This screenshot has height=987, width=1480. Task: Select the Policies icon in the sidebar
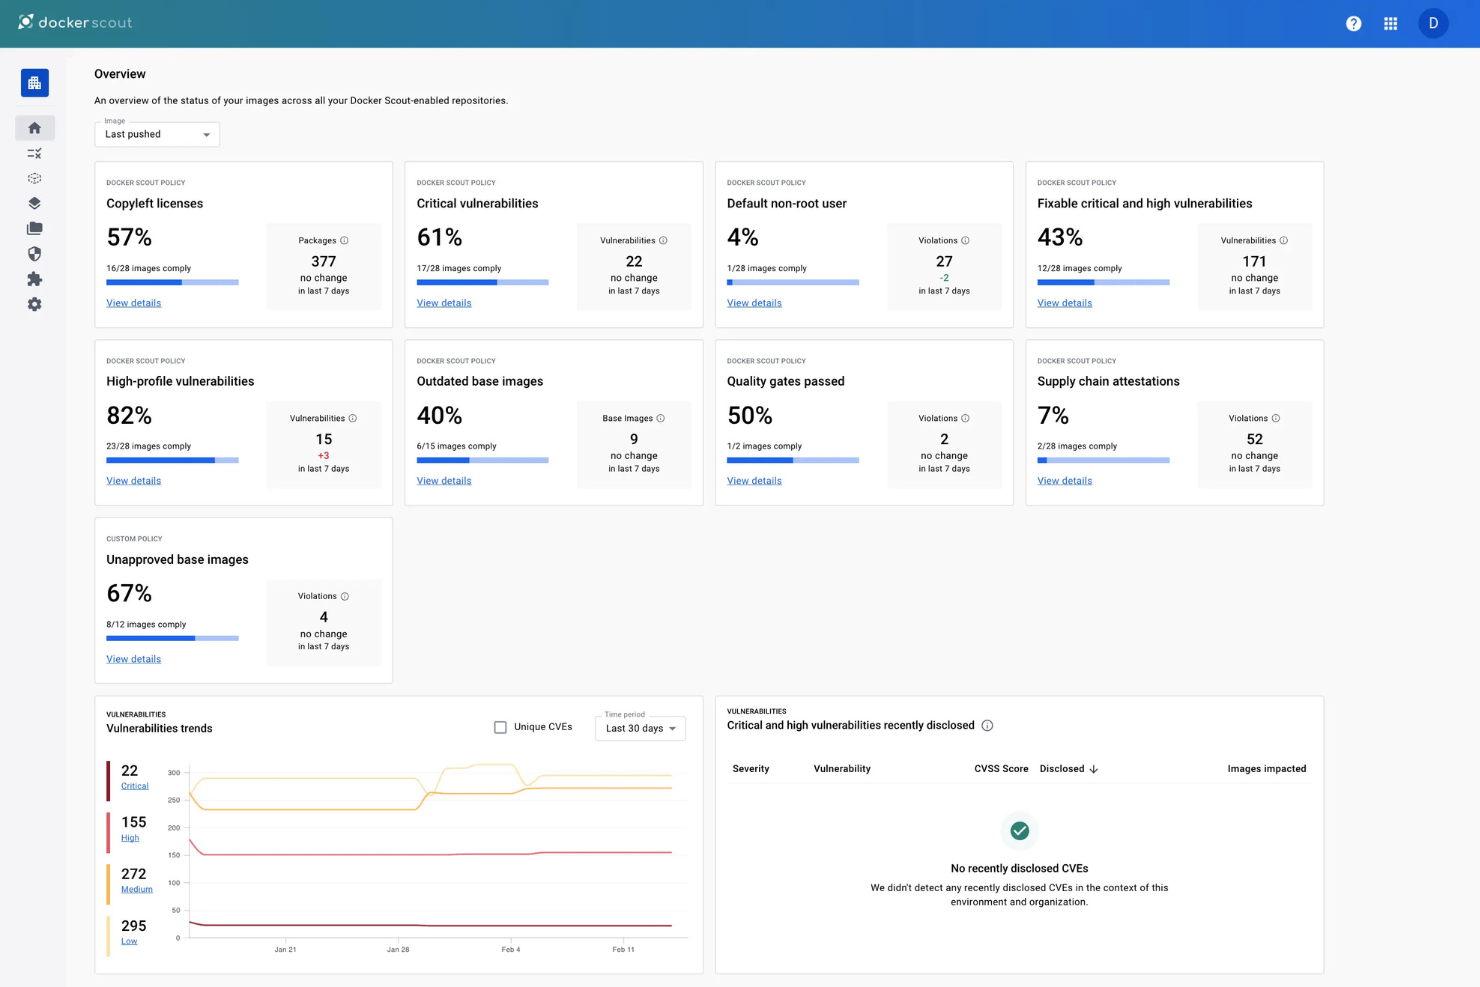[35, 153]
